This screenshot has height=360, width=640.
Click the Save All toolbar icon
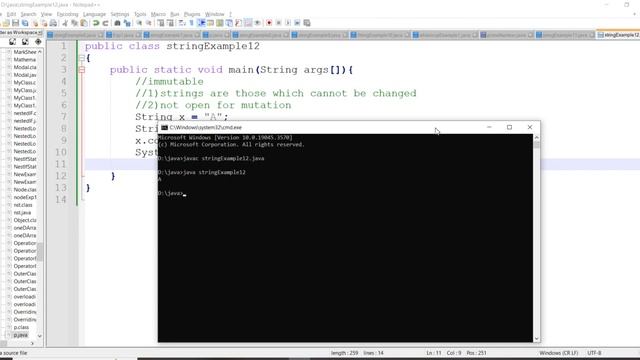25,23
